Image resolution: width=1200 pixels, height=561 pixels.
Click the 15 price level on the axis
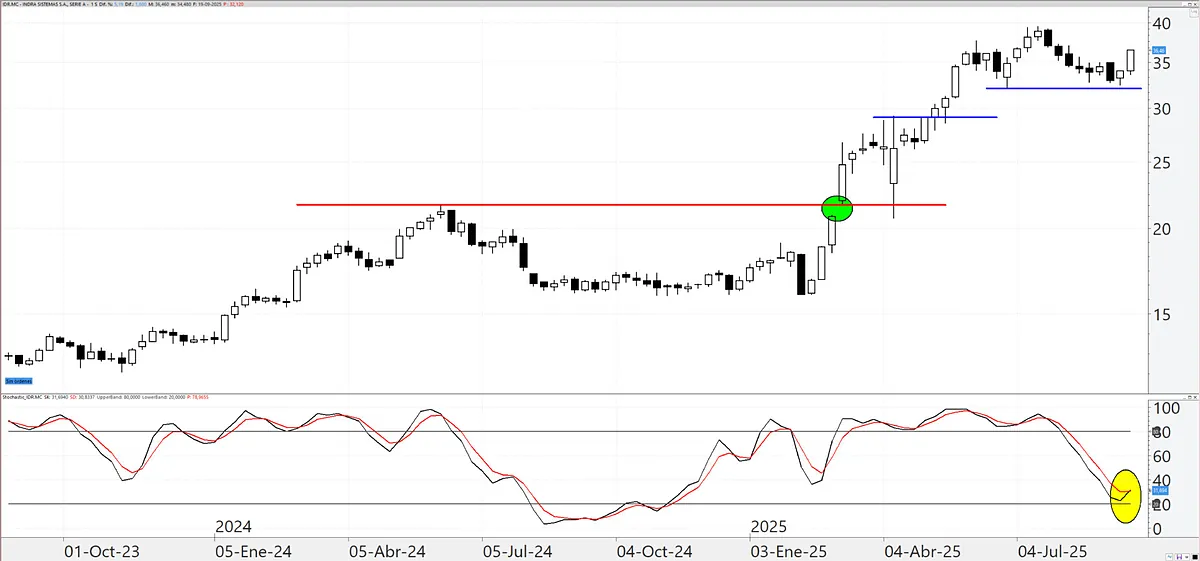pyautogui.click(x=1161, y=314)
